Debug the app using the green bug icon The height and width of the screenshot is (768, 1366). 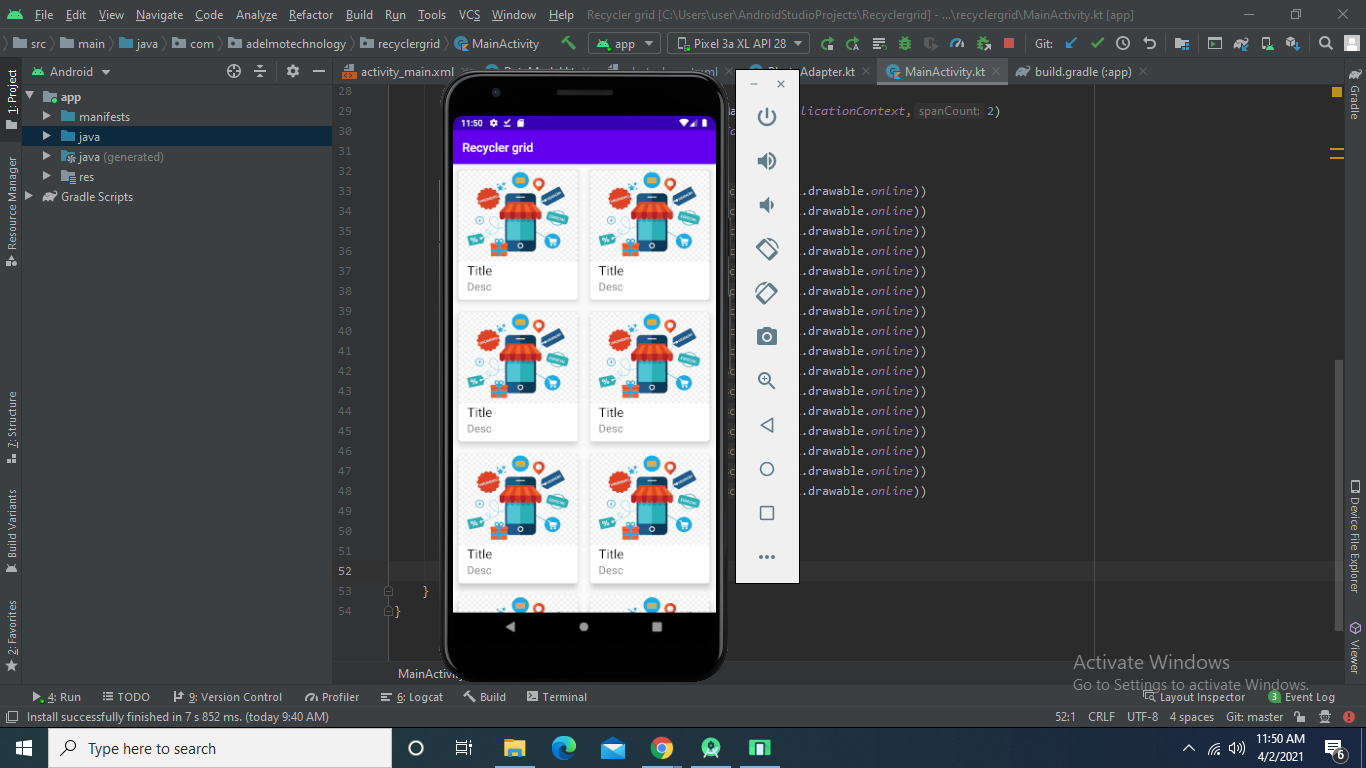tap(904, 43)
